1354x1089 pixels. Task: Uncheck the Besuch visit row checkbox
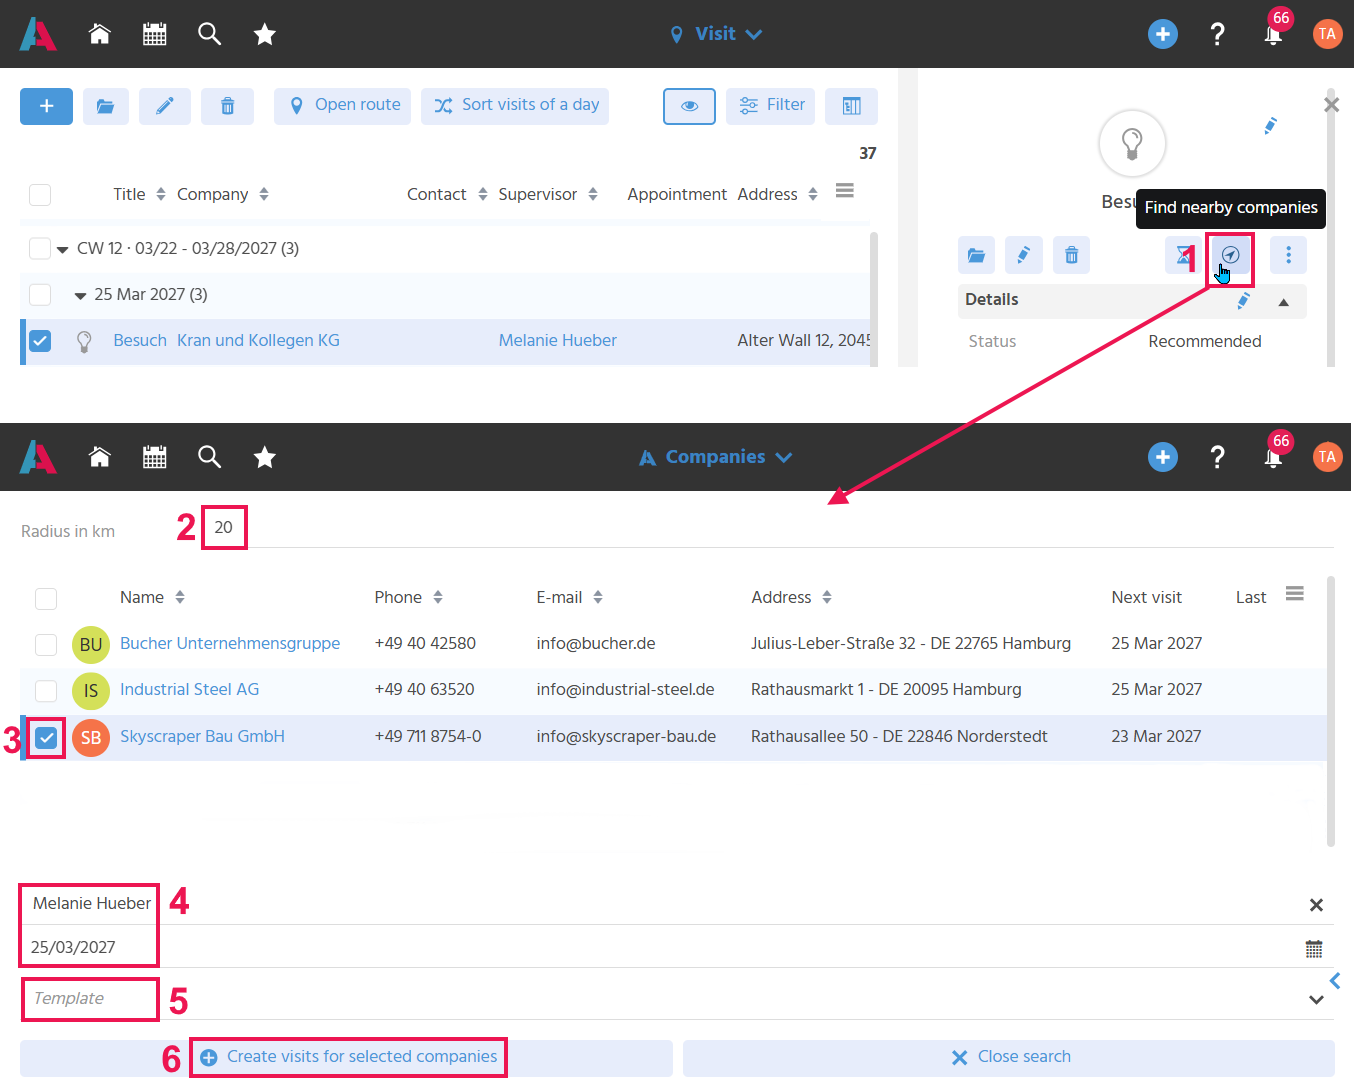[x=40, y=341]
